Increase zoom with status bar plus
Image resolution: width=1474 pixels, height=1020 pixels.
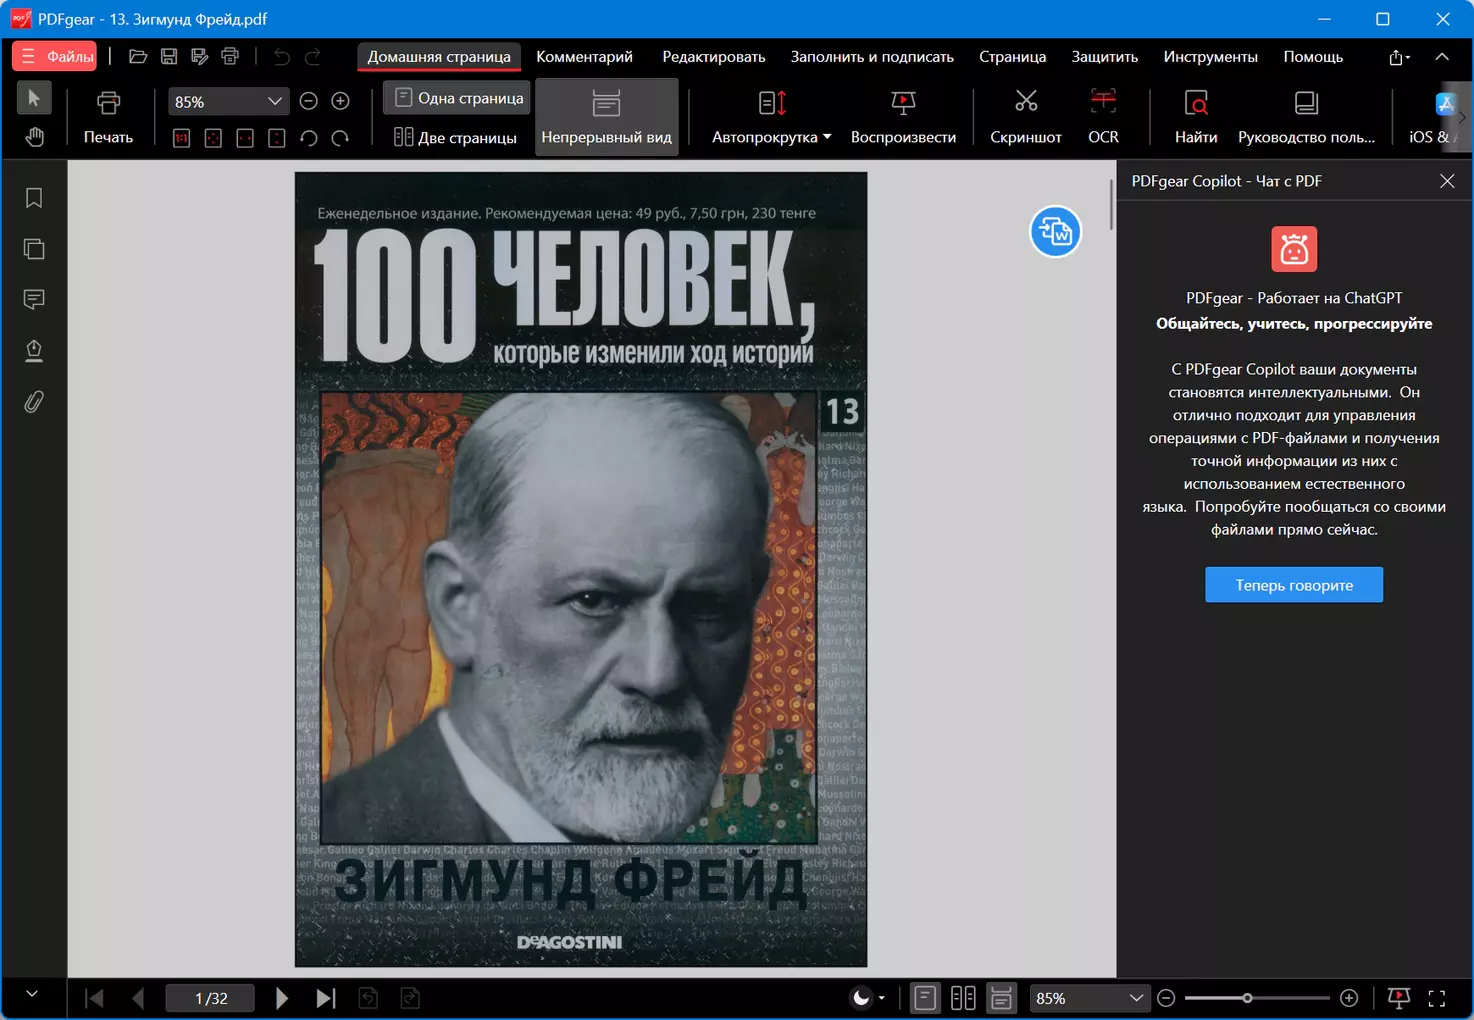click(x=1349, y=998)
